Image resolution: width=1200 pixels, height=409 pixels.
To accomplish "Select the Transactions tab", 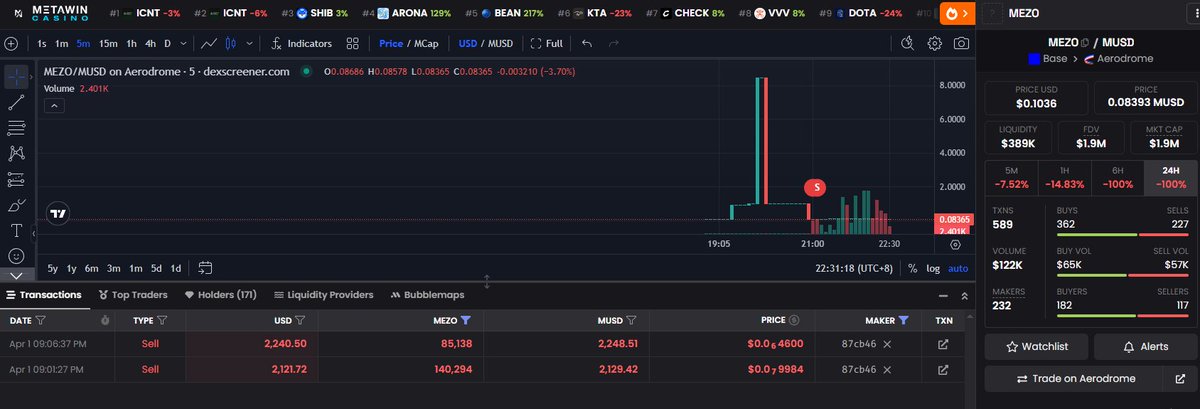I will click(43, 295).
